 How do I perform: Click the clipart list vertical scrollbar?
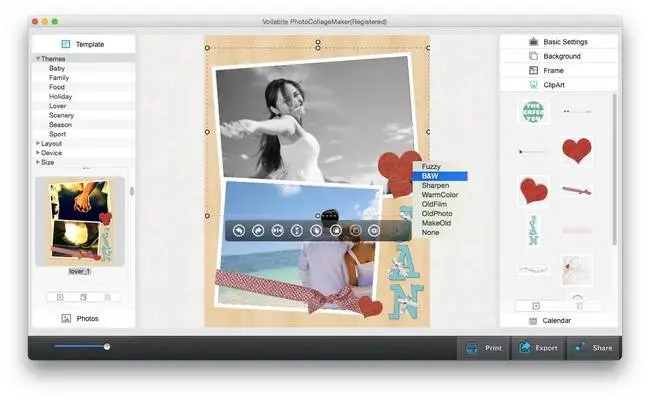click(x=614, y=169)
